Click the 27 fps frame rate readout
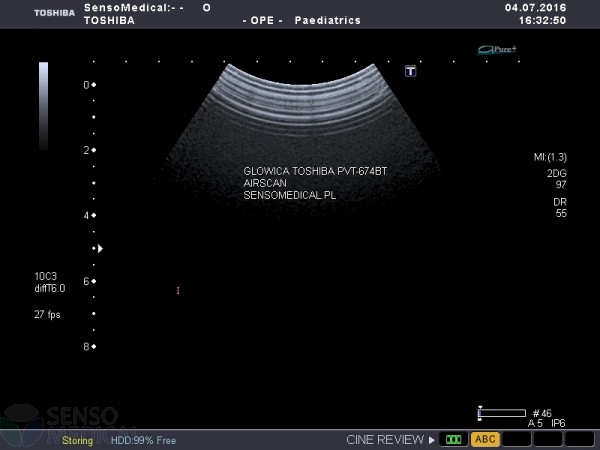This screenshot has height=450, width=600. [x=46, y=313]
